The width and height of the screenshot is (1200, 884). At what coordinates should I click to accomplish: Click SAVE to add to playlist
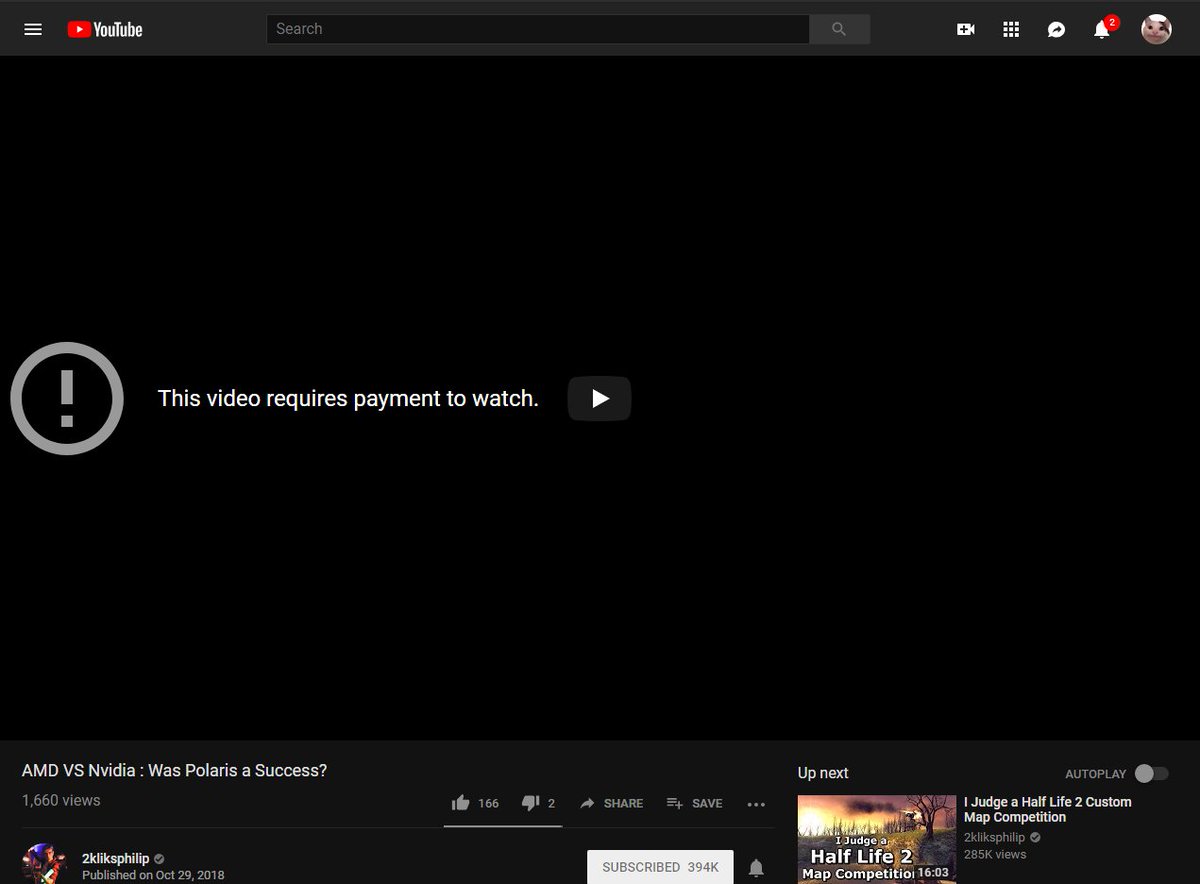click(694, 803)
